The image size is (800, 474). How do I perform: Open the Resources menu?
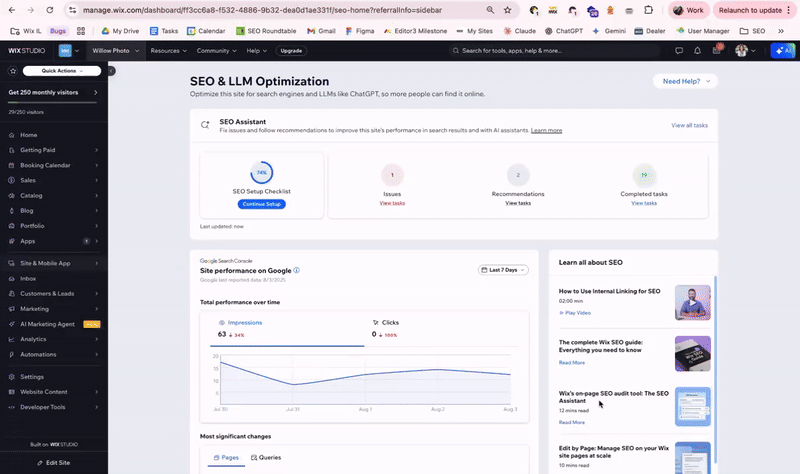[168, 51]
